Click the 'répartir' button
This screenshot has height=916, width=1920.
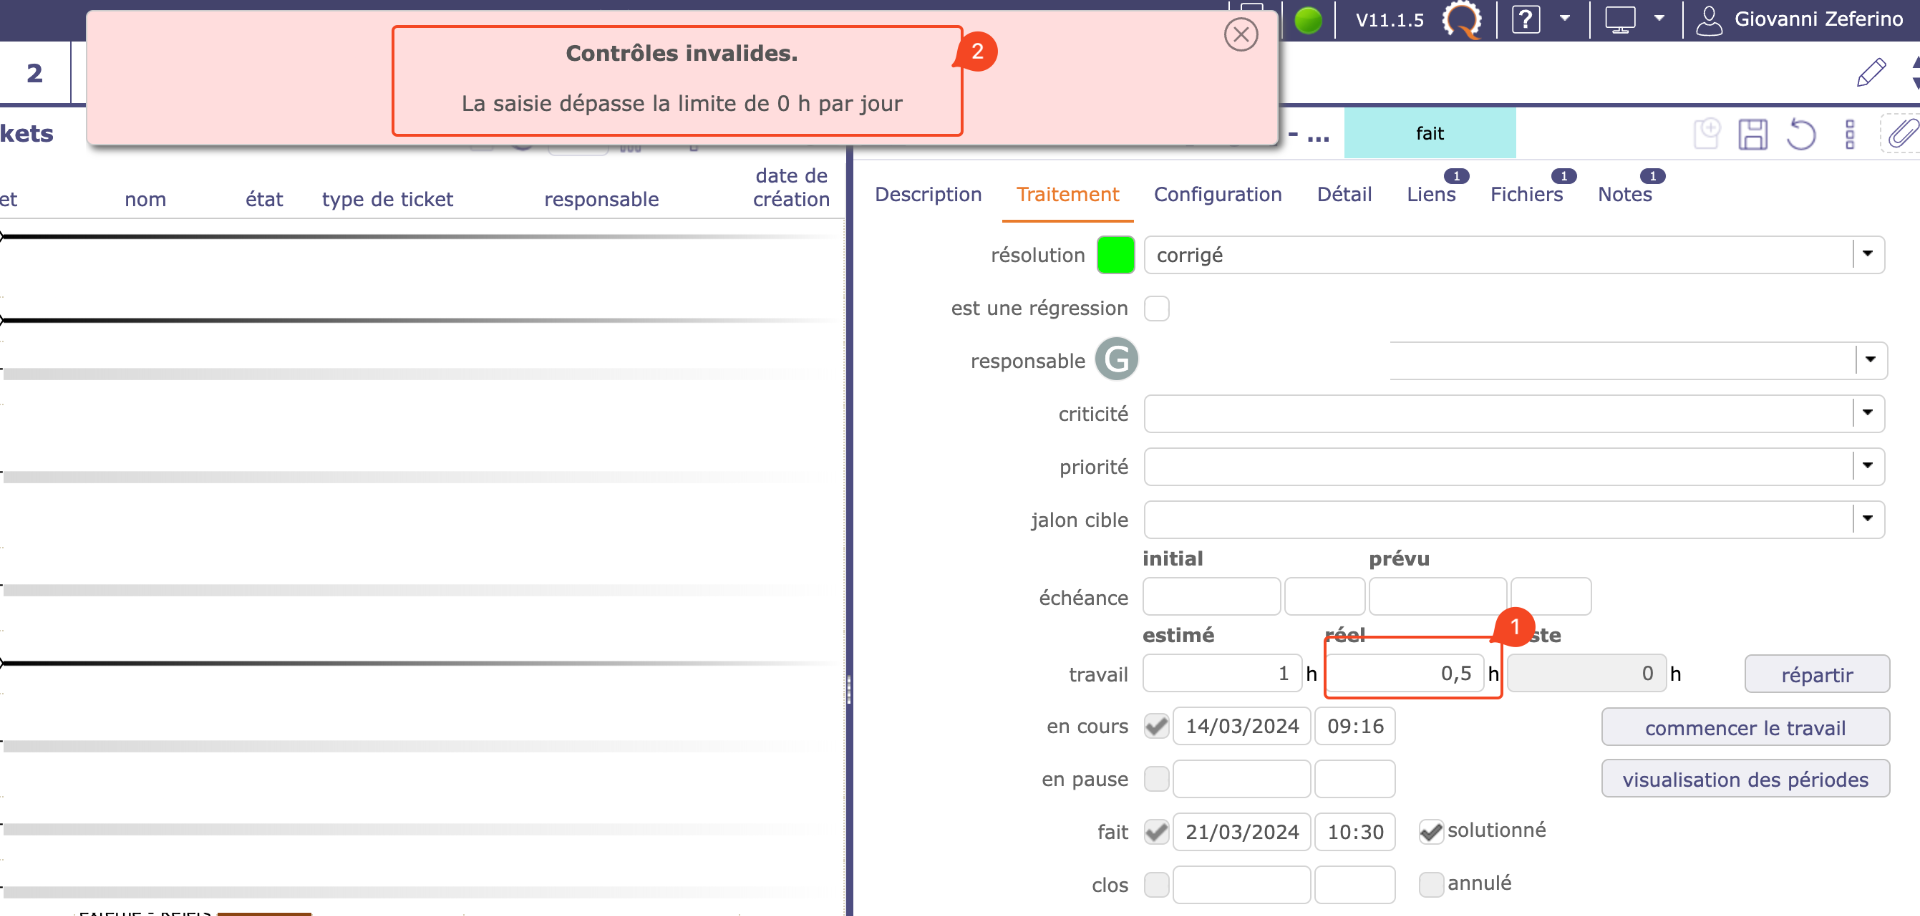coord(1816,675)
